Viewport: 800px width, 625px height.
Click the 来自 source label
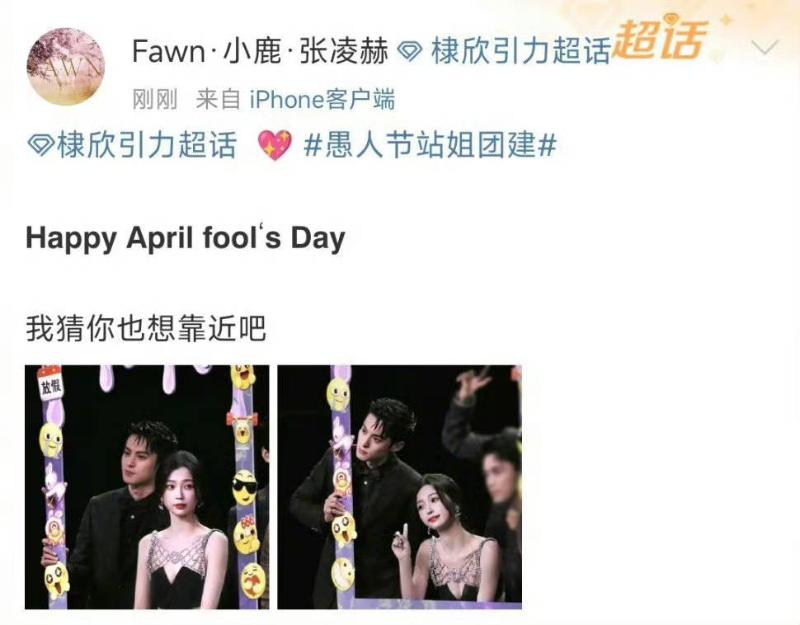click(x=218, y=98)
